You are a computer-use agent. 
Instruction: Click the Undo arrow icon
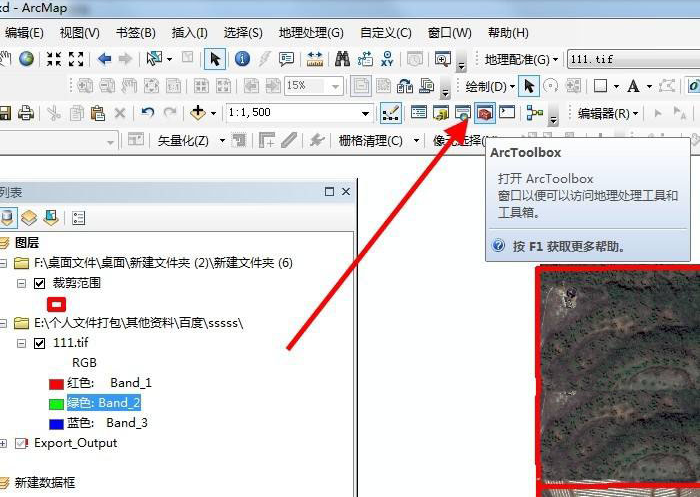147,113
